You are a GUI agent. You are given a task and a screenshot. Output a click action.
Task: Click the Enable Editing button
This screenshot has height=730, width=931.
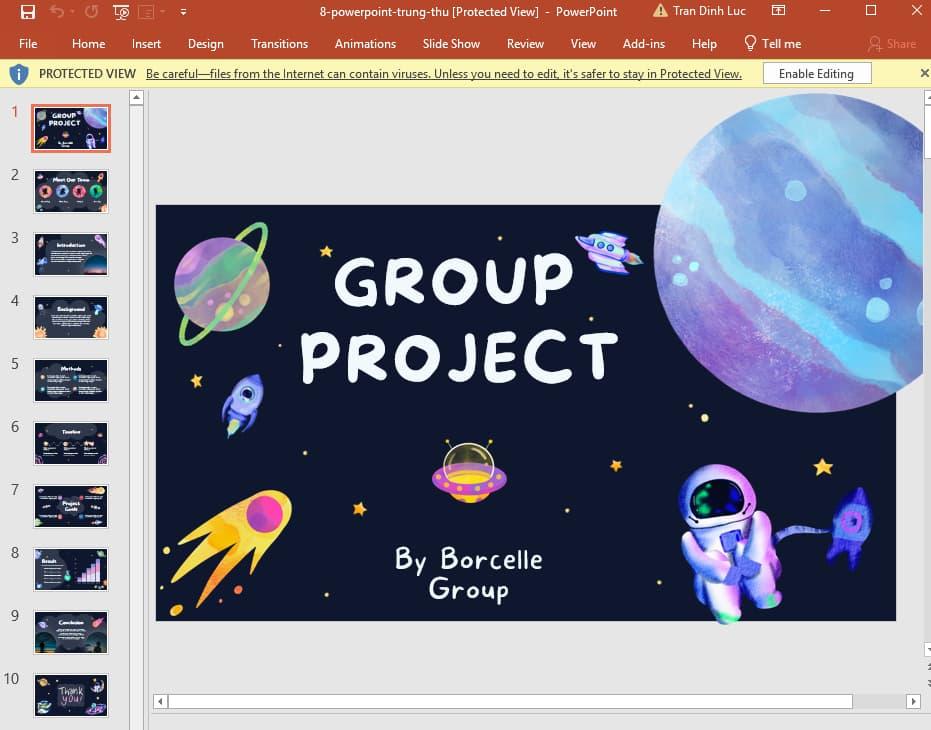click(816, 74)
